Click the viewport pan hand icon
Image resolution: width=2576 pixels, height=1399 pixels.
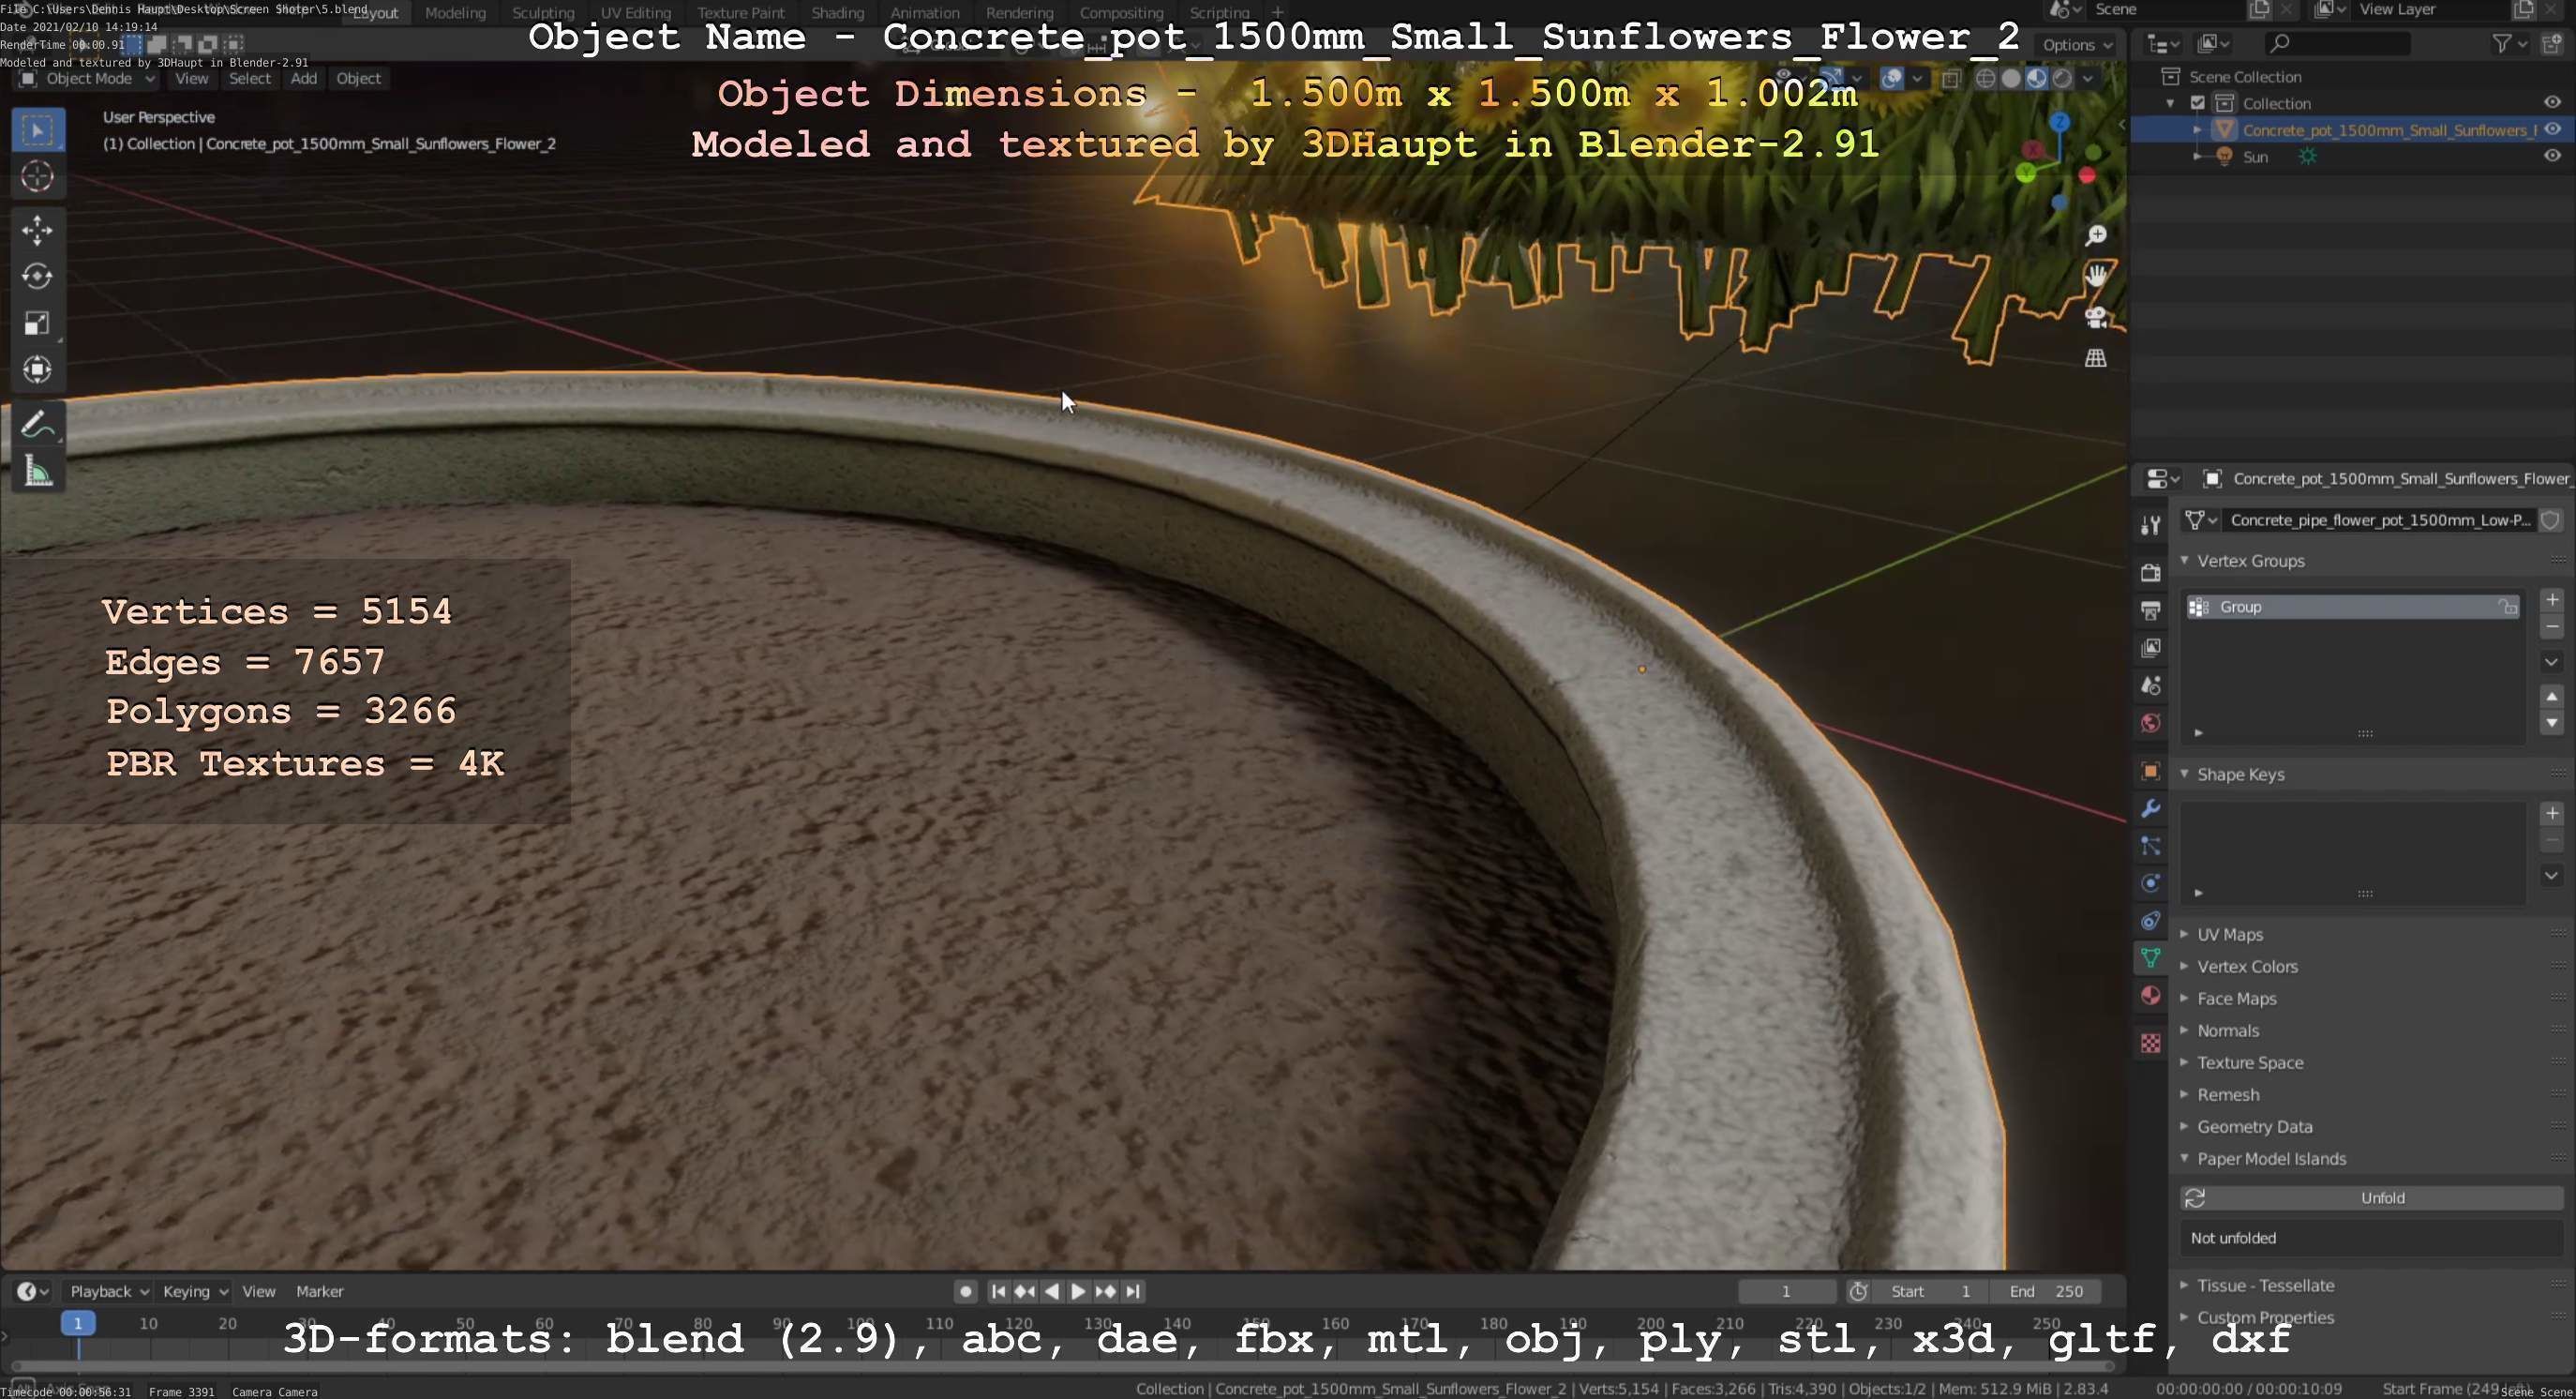pyautogui.click(x=2096, y=276)
